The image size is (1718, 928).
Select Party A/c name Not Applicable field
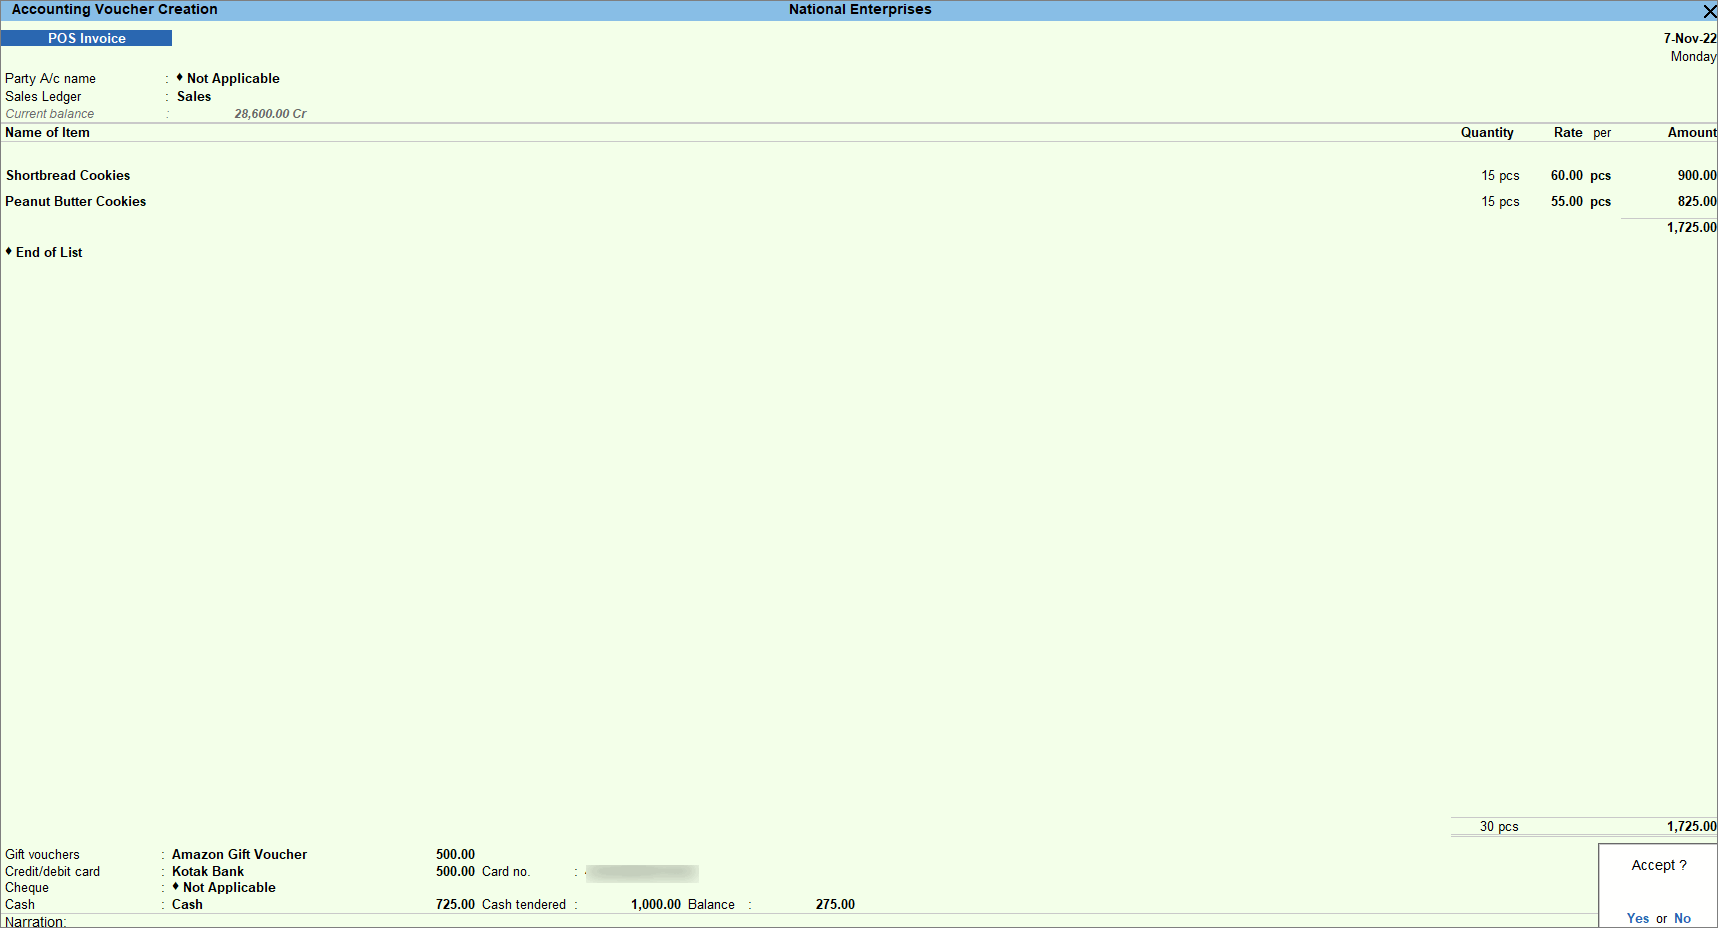pos(228,78)
